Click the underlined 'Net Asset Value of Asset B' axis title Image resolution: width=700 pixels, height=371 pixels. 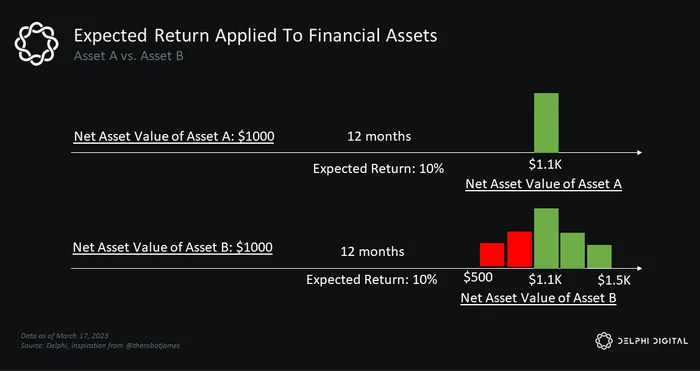(538, 298)
